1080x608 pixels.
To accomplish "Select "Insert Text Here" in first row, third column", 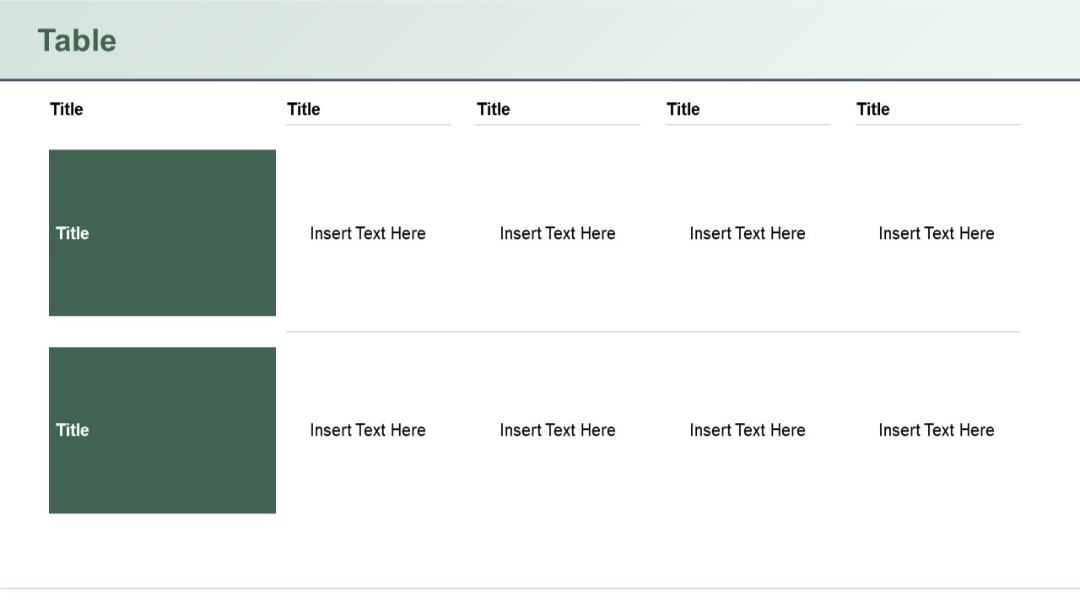I will (557, 233).
